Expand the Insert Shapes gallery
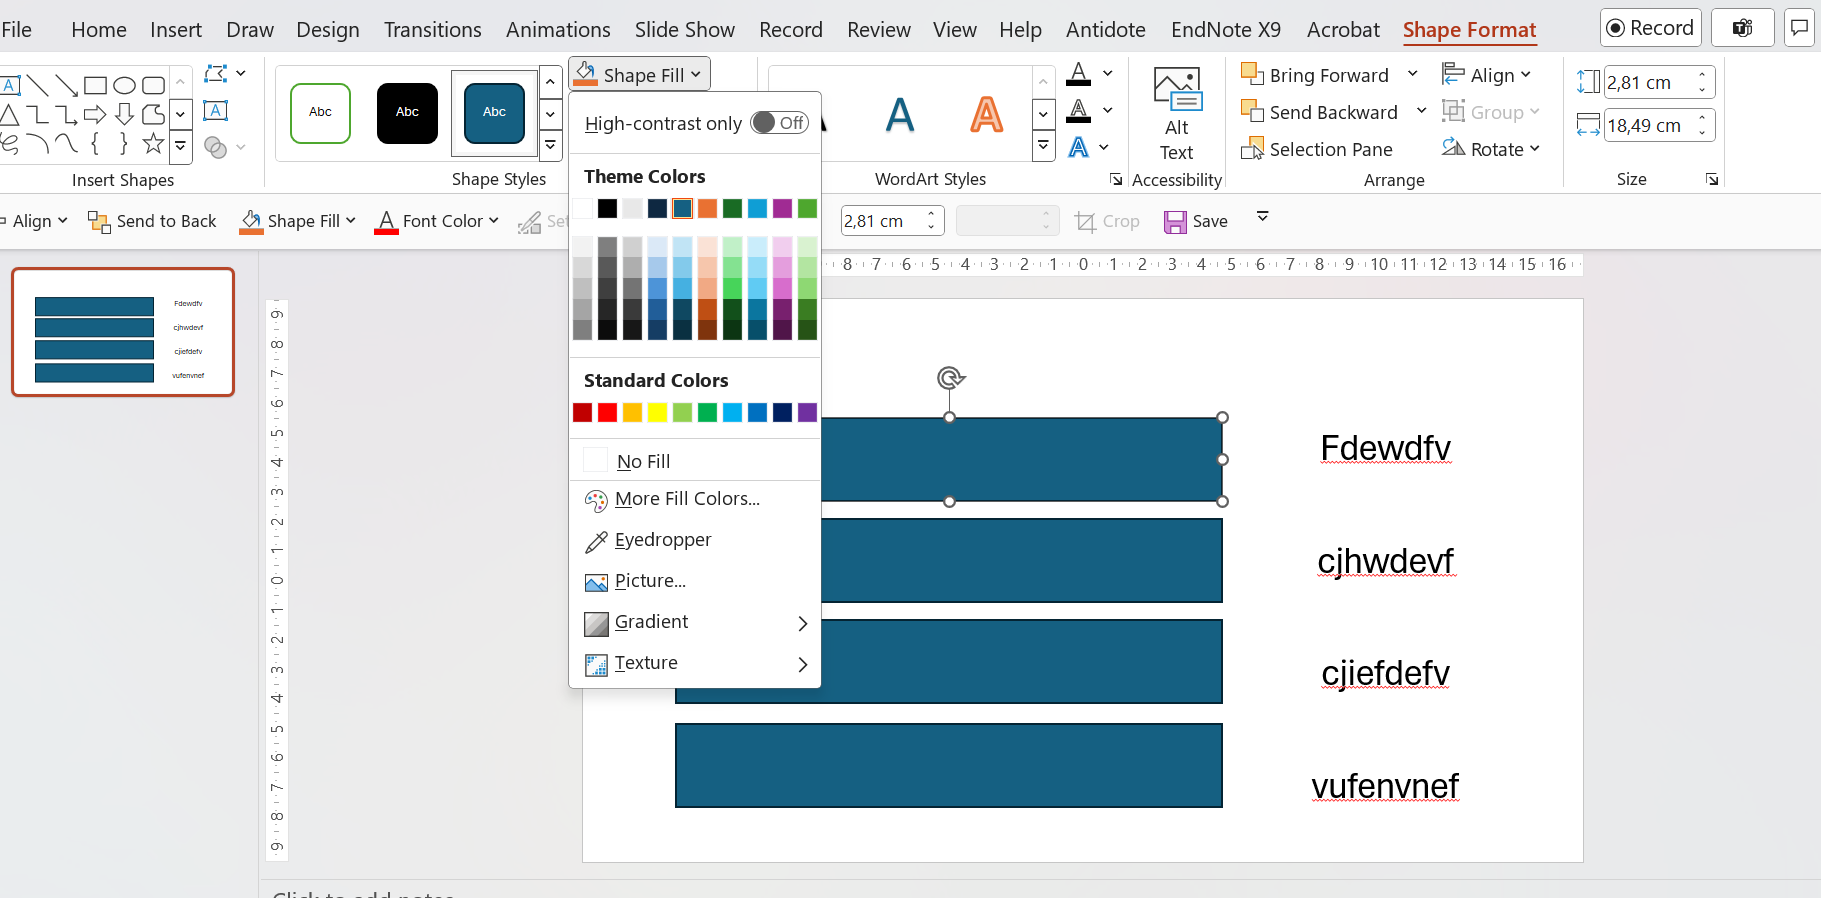The height and width of the screenshot is (898, 1821). point(180,146)
